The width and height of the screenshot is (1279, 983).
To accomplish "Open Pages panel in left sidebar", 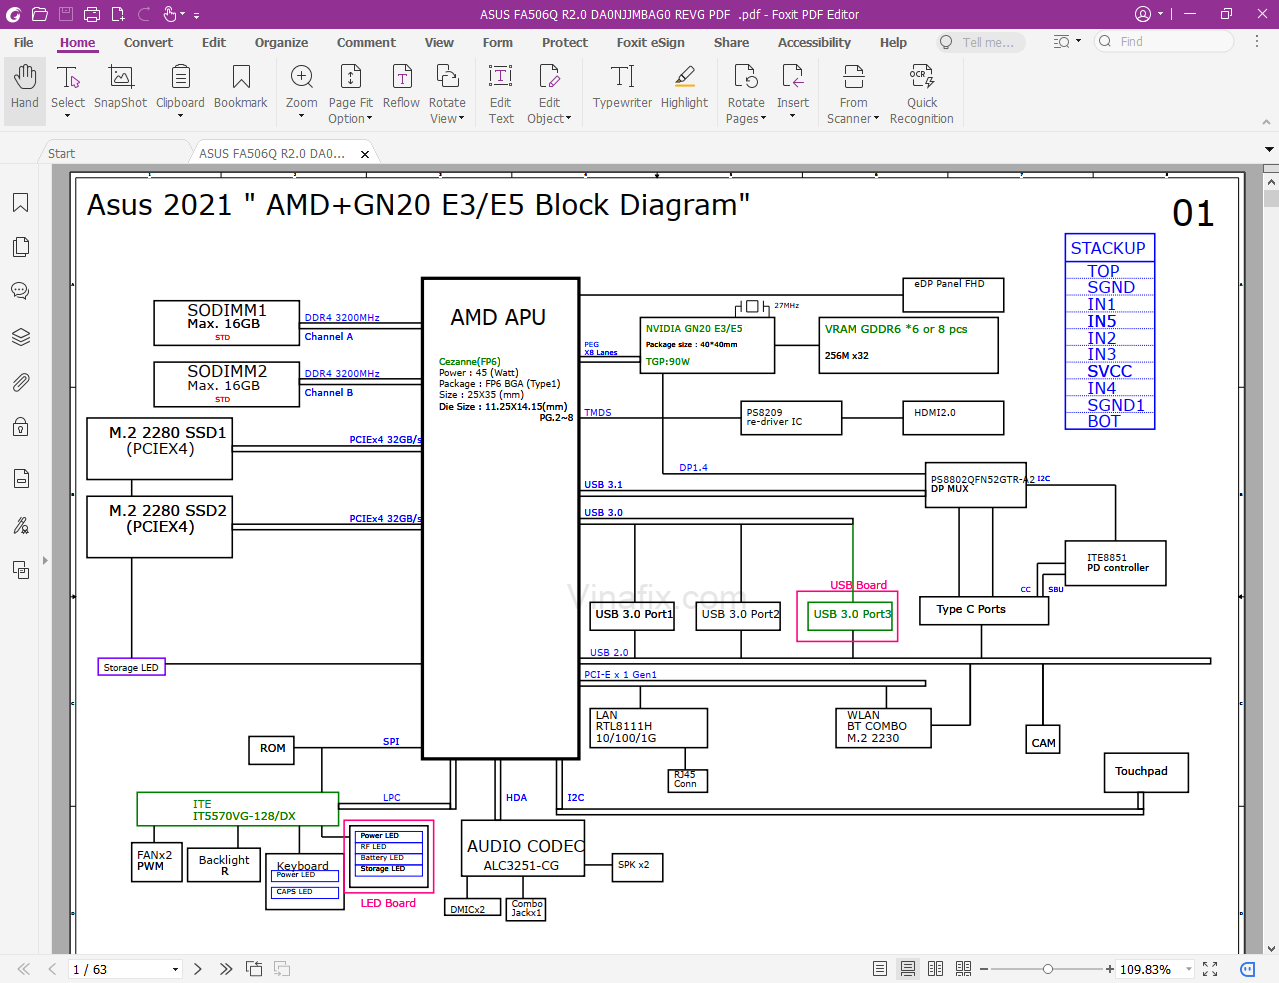I will click(20, 247).
